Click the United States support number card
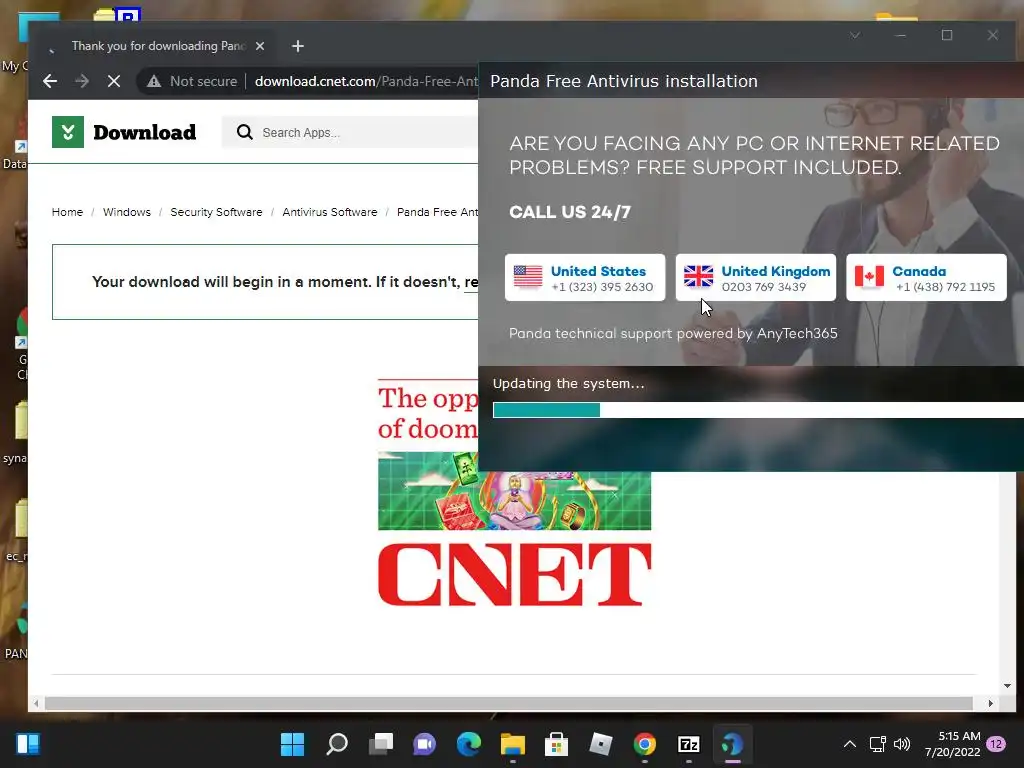Screen dimensions: 1024x768 (x=585, y=278)
